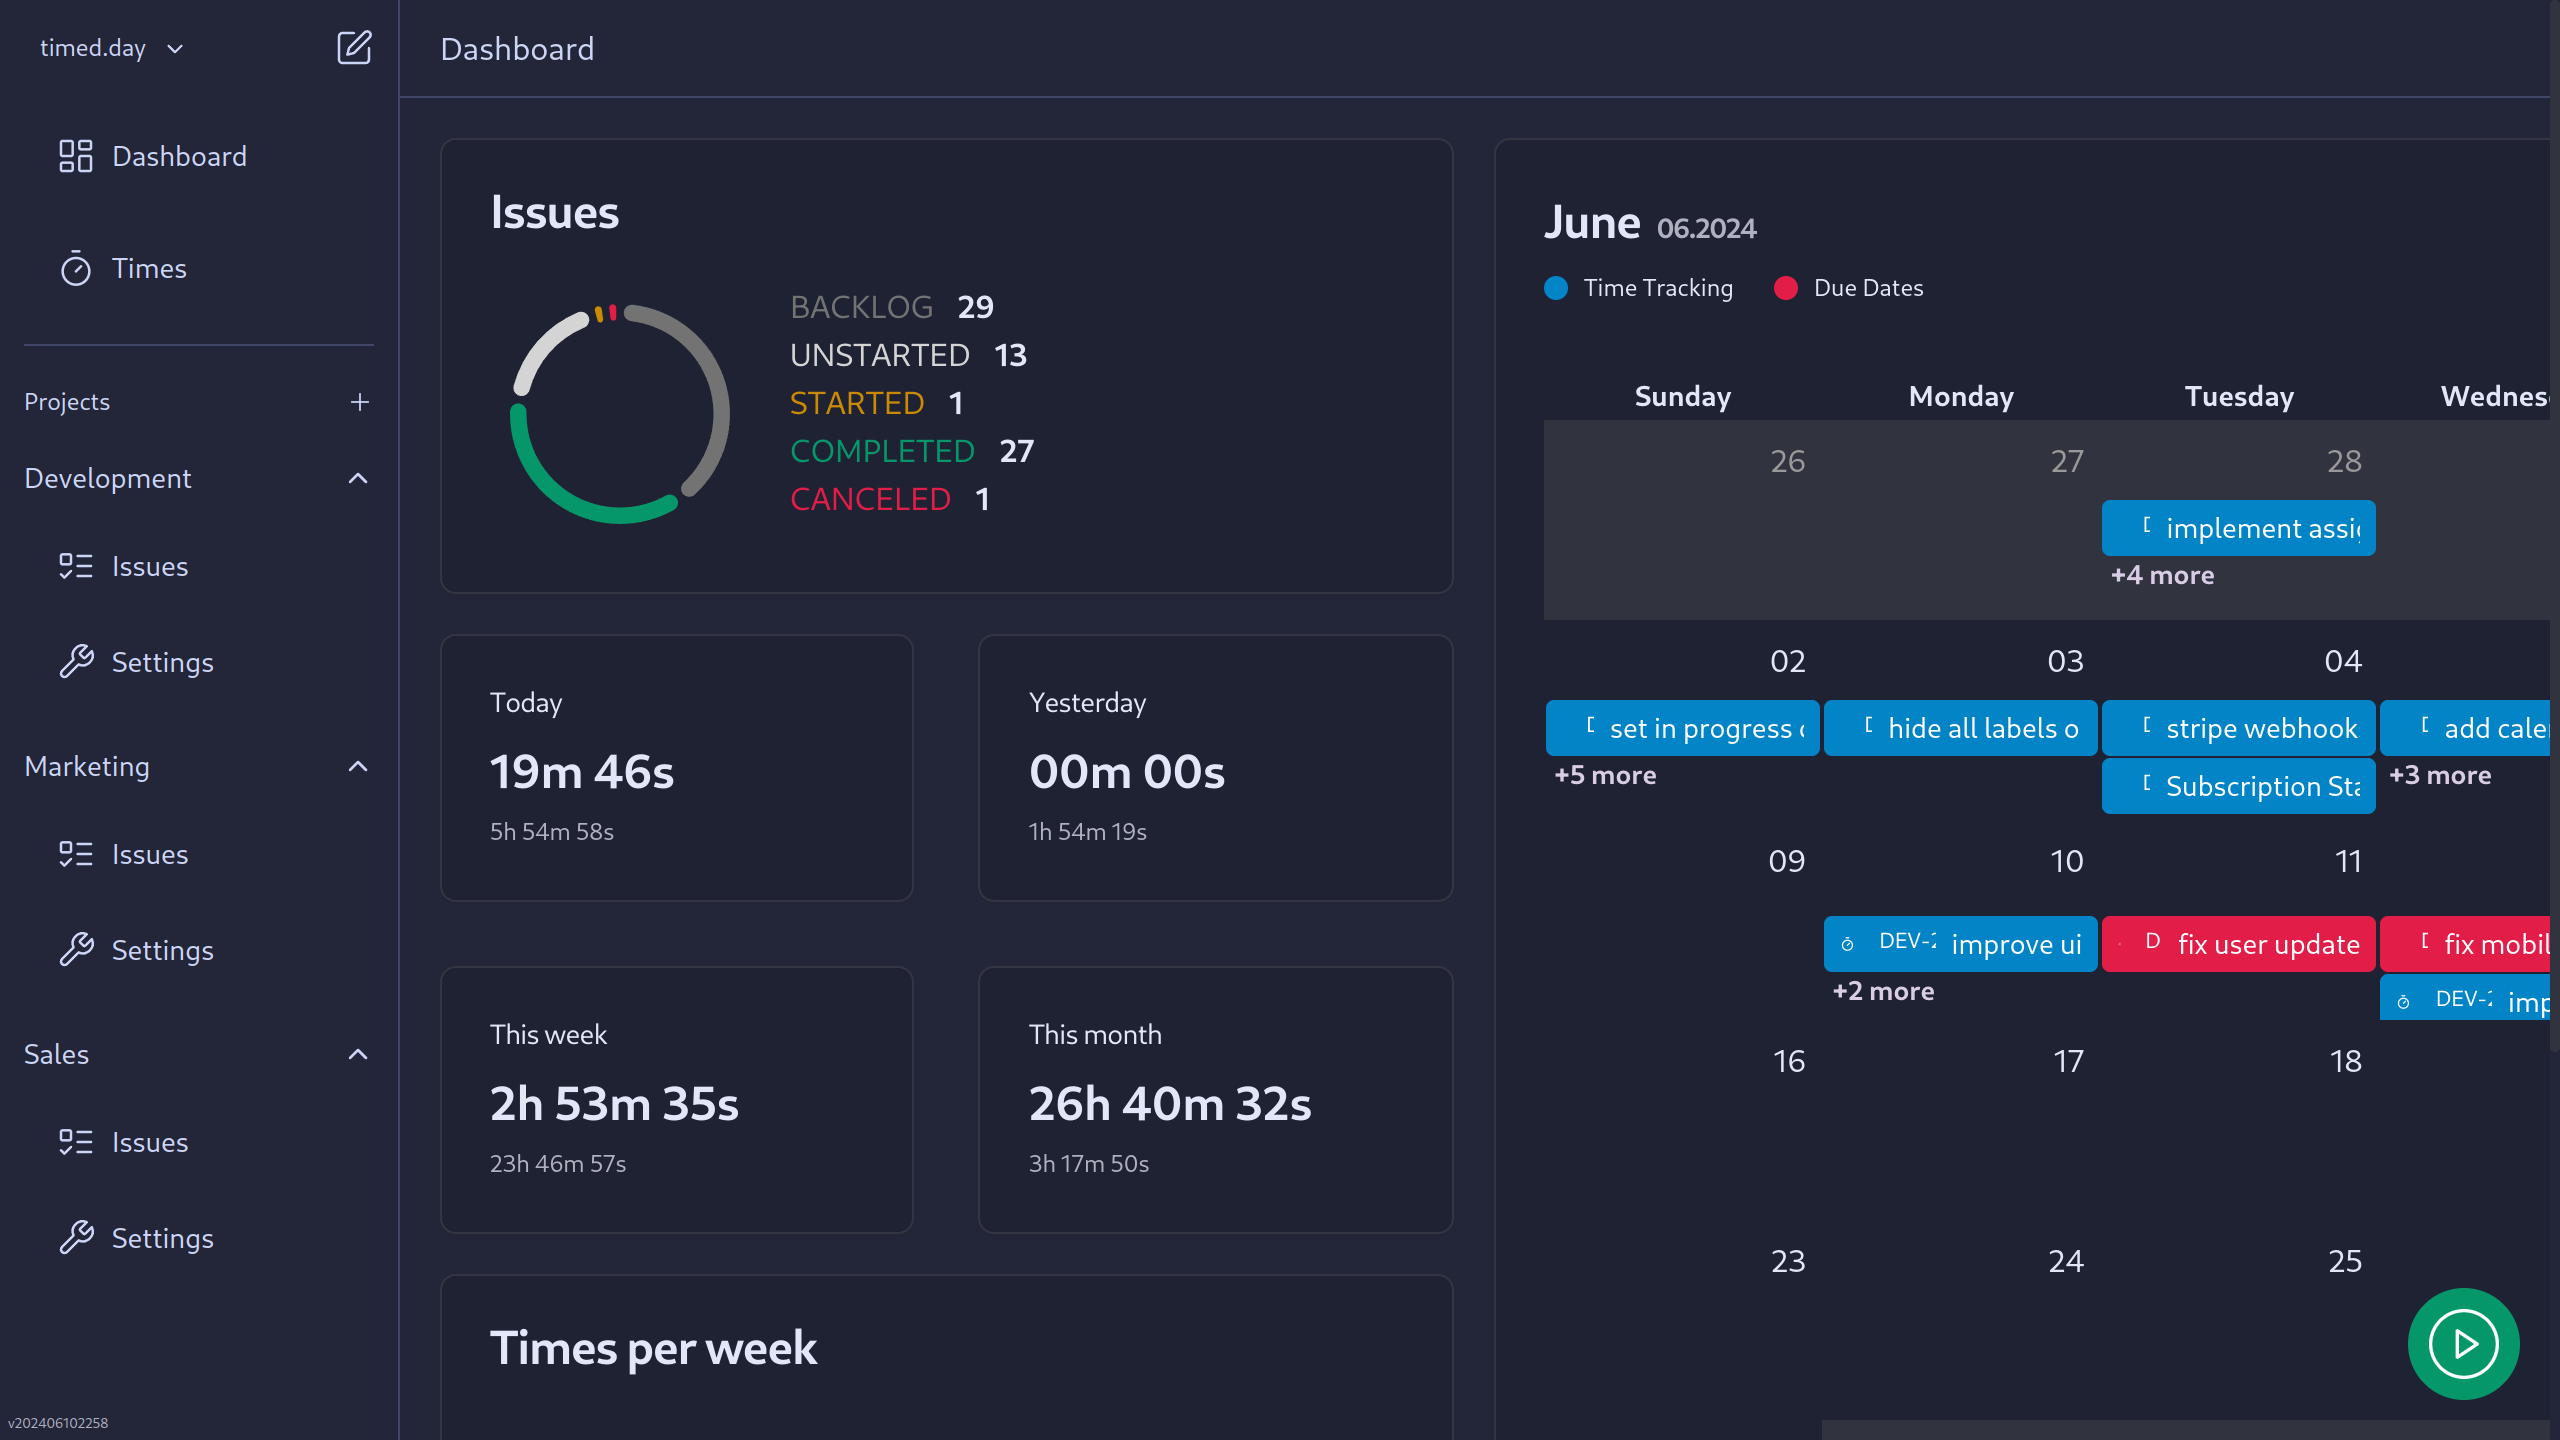This screenshot has height=1440, width=2560.
Task: Click the Yesterday time card 00m 00s
Action: coord(1215,768)
